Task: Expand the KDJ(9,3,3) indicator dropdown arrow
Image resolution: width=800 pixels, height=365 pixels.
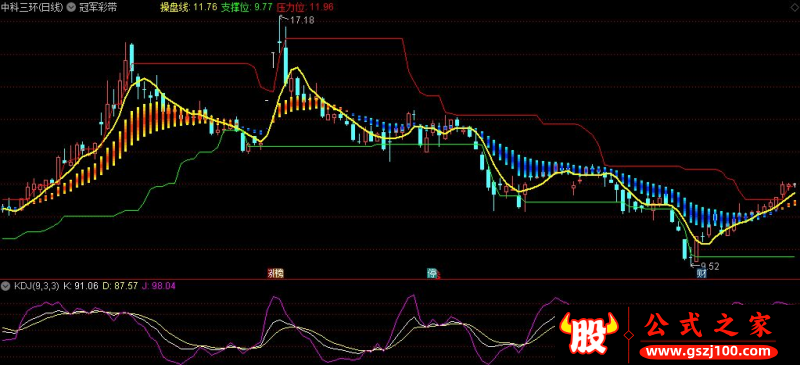Action: pyautogui.click(x=6, y=286)
